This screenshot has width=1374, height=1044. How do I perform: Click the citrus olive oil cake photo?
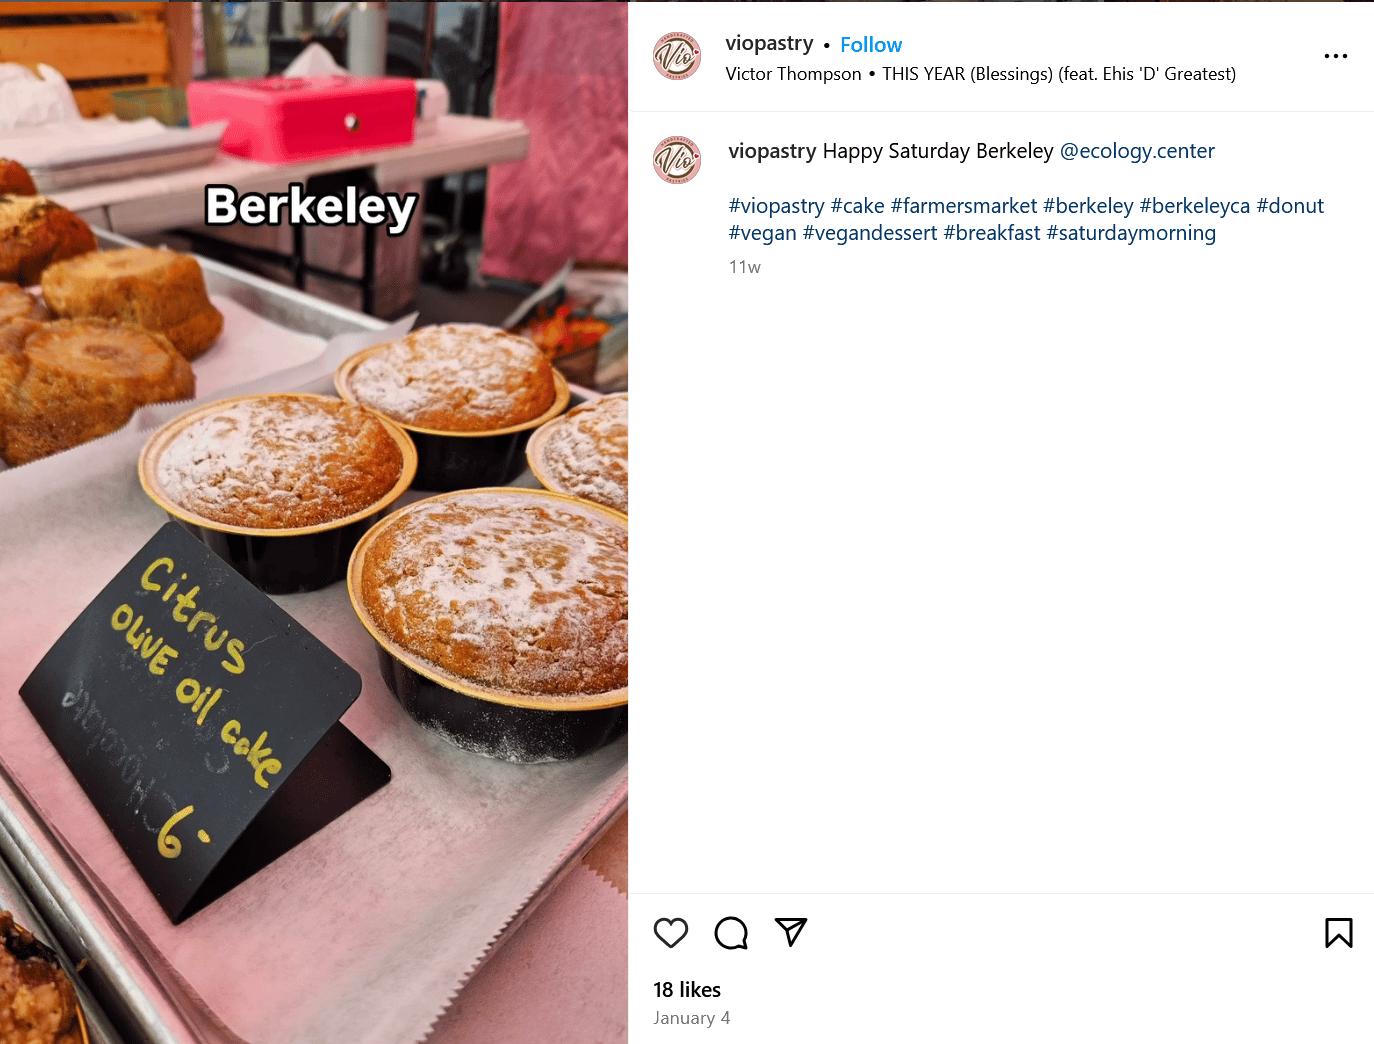(314, 522)
